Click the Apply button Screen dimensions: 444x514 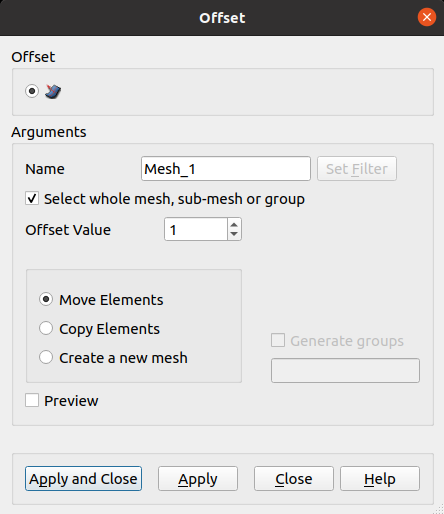coord(198,479)
